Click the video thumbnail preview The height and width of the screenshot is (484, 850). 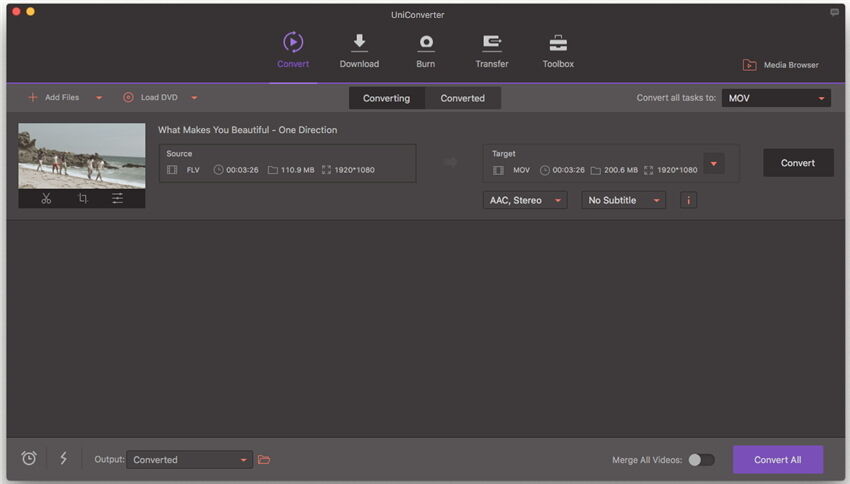tap(82, 156)
